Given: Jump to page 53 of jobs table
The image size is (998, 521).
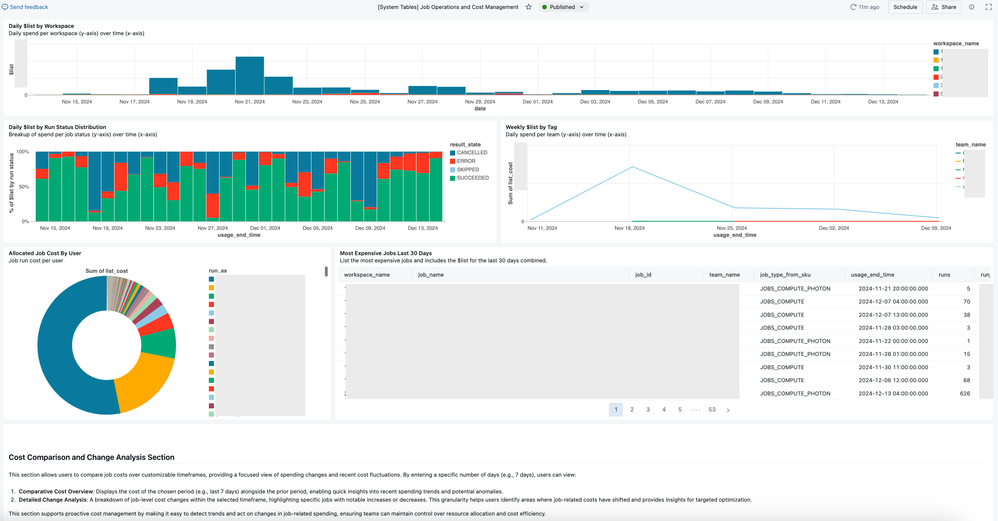Looking at the screenshot, I should click(711, 410).
